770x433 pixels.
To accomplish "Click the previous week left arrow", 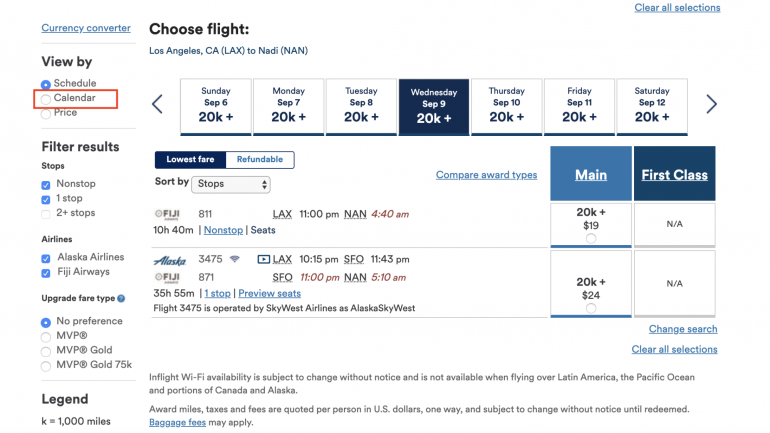I will coord(157,104).
